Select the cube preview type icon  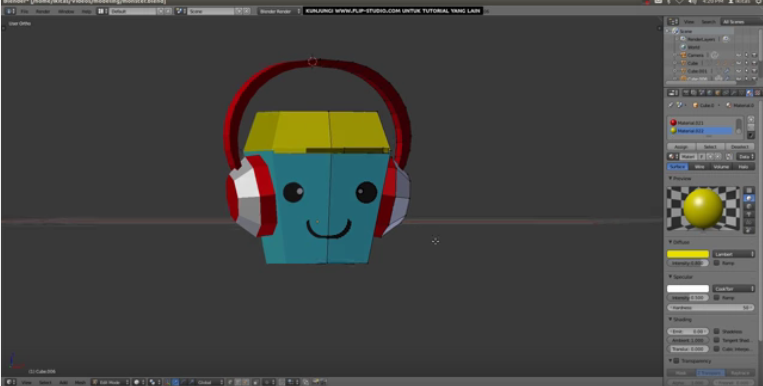[x=749, y=206]
